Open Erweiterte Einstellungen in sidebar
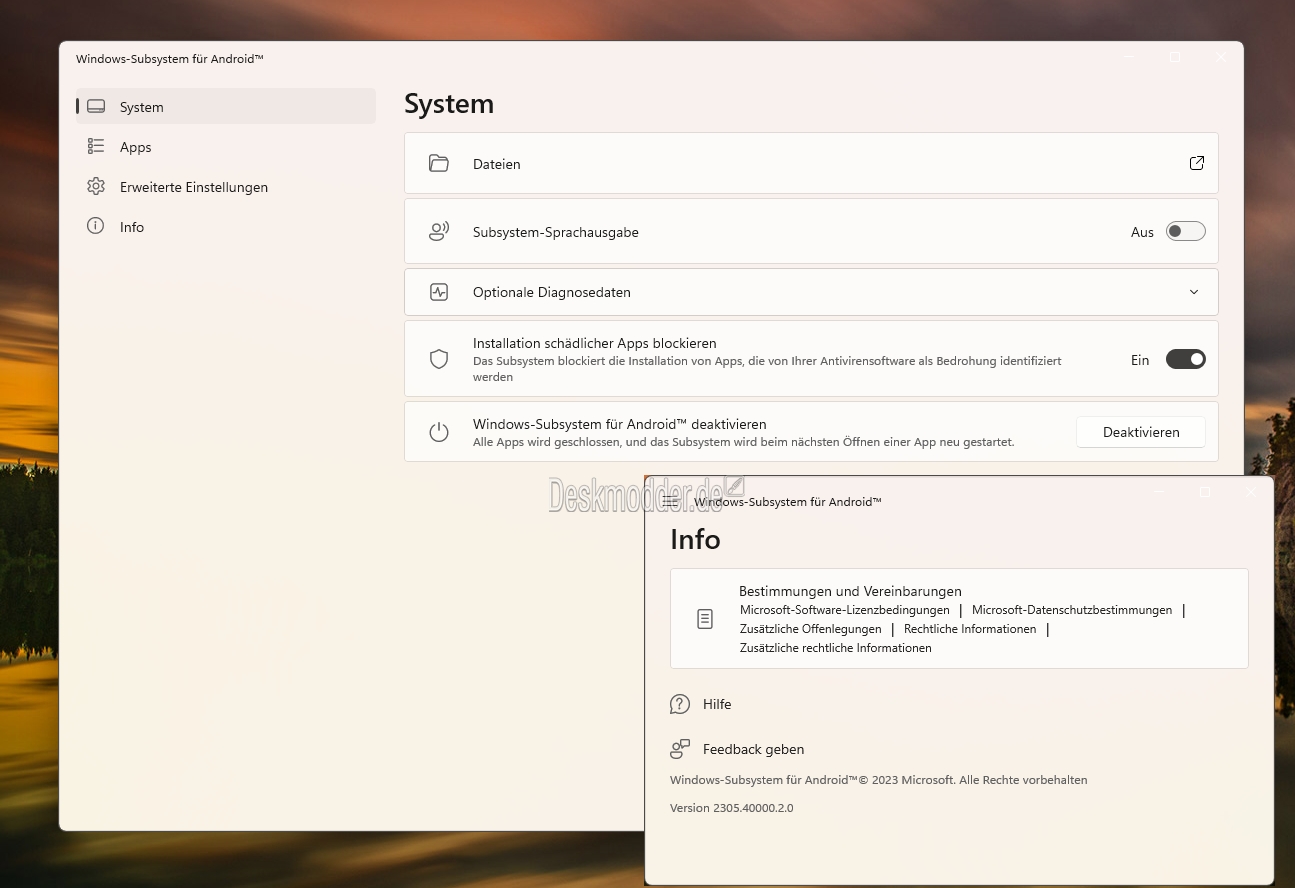 coord(226,187)
